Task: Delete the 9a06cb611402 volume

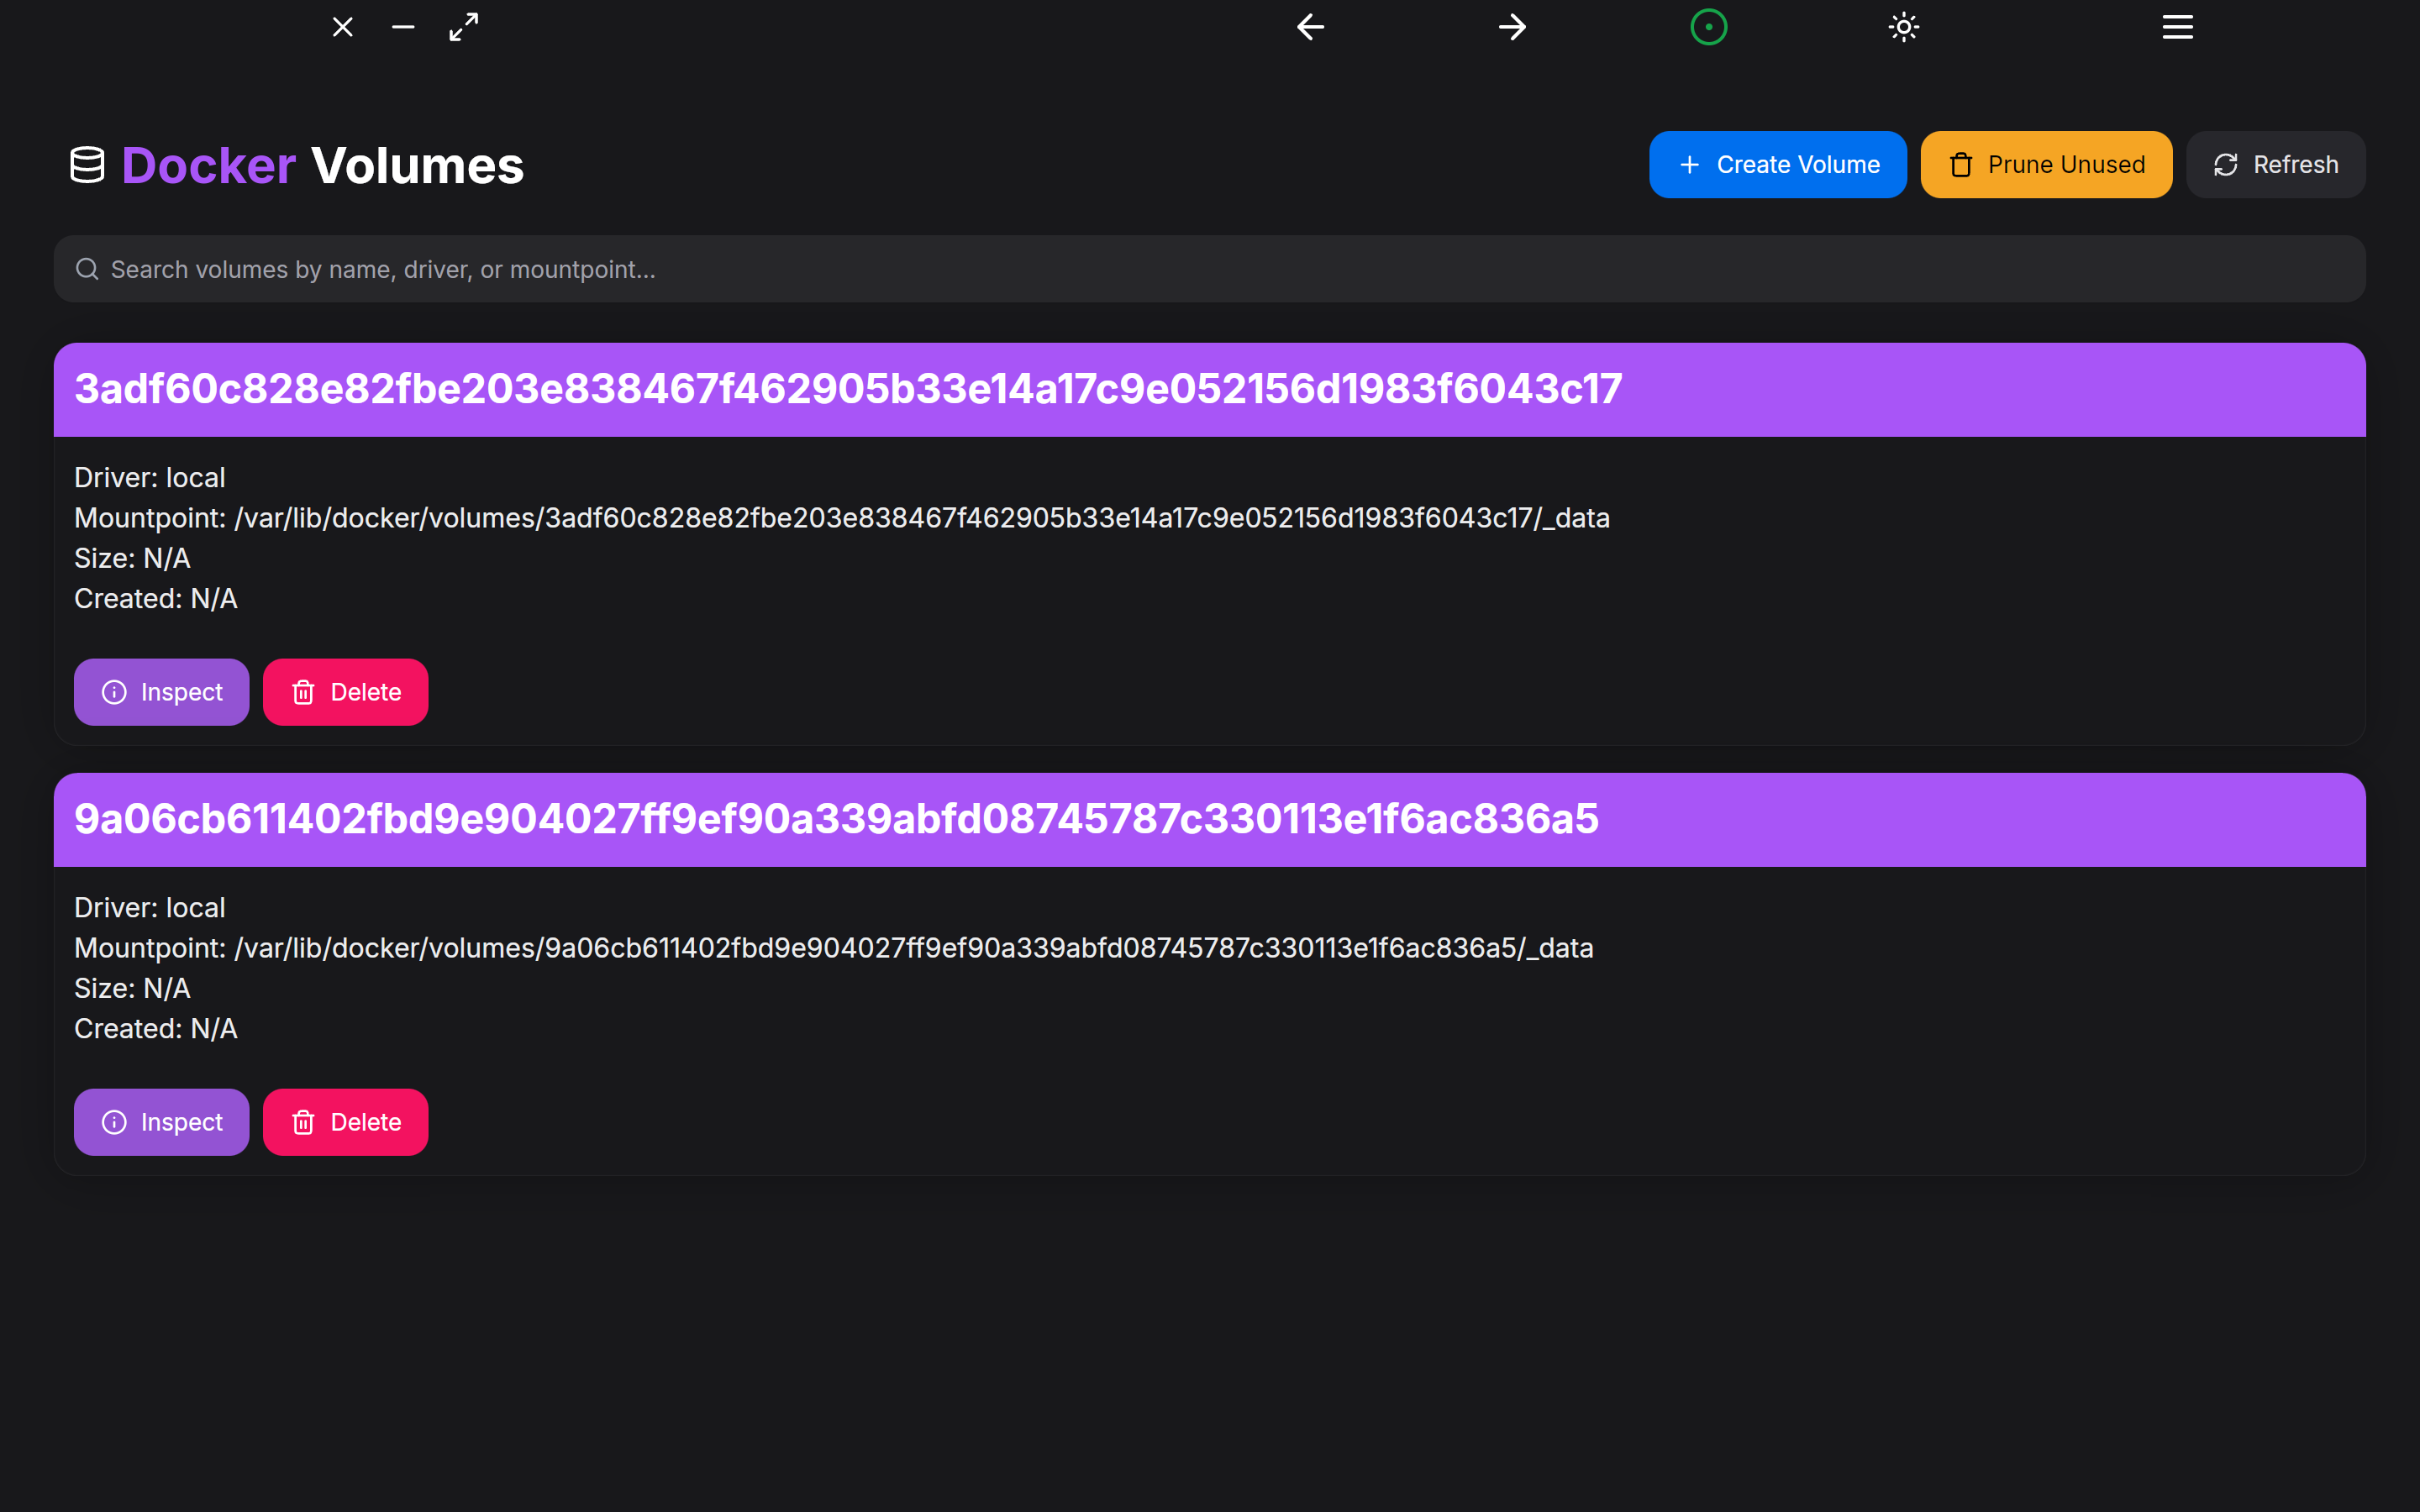Action: click(x=345, y=1122)
